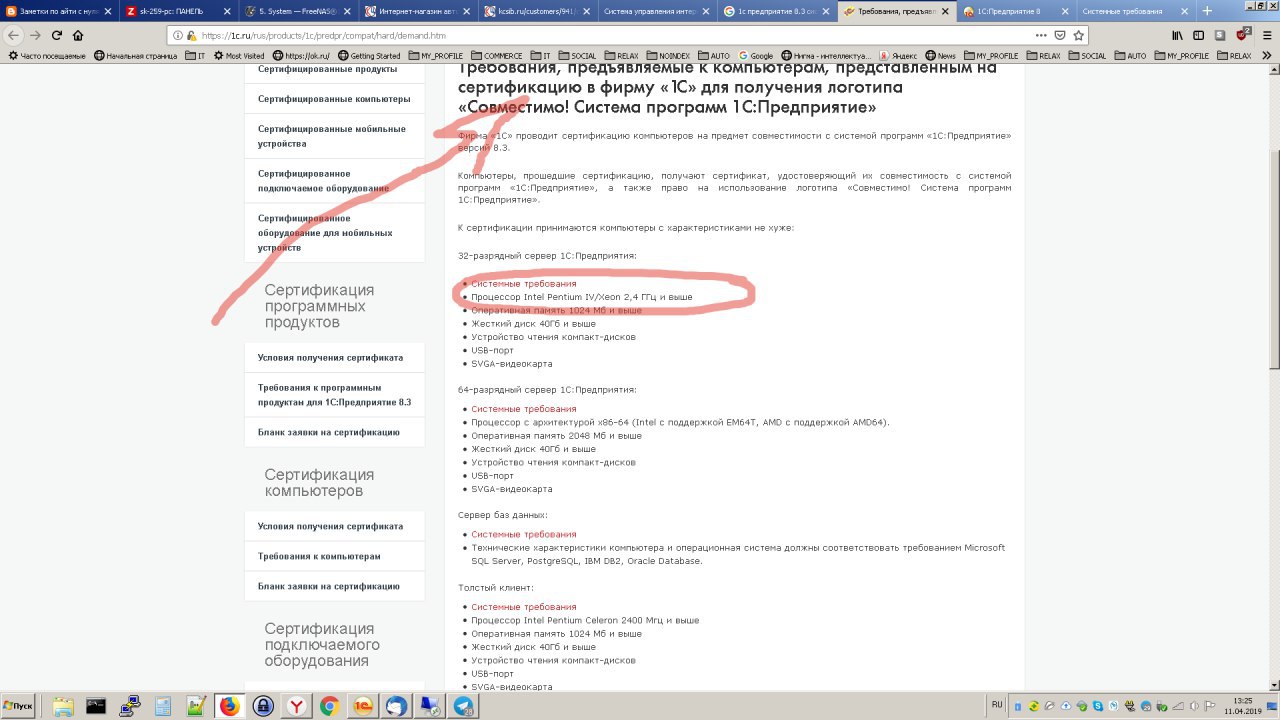Open the Google bookmark

pos(756,56)
